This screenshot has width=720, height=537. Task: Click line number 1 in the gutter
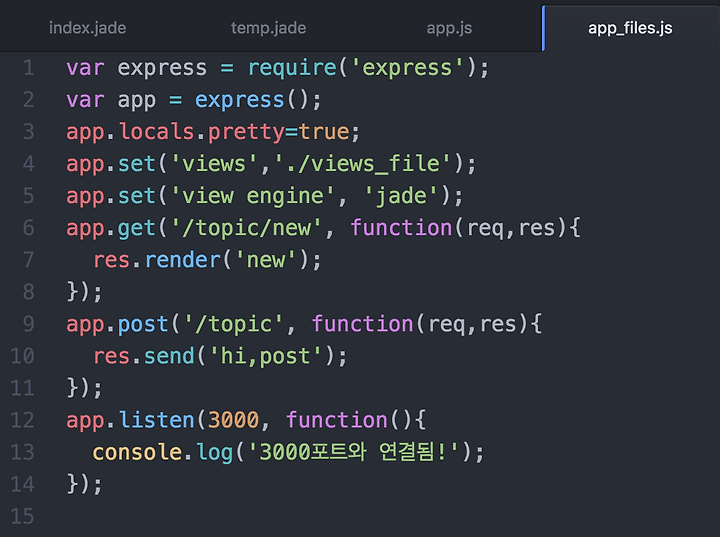tap(29, 68)
